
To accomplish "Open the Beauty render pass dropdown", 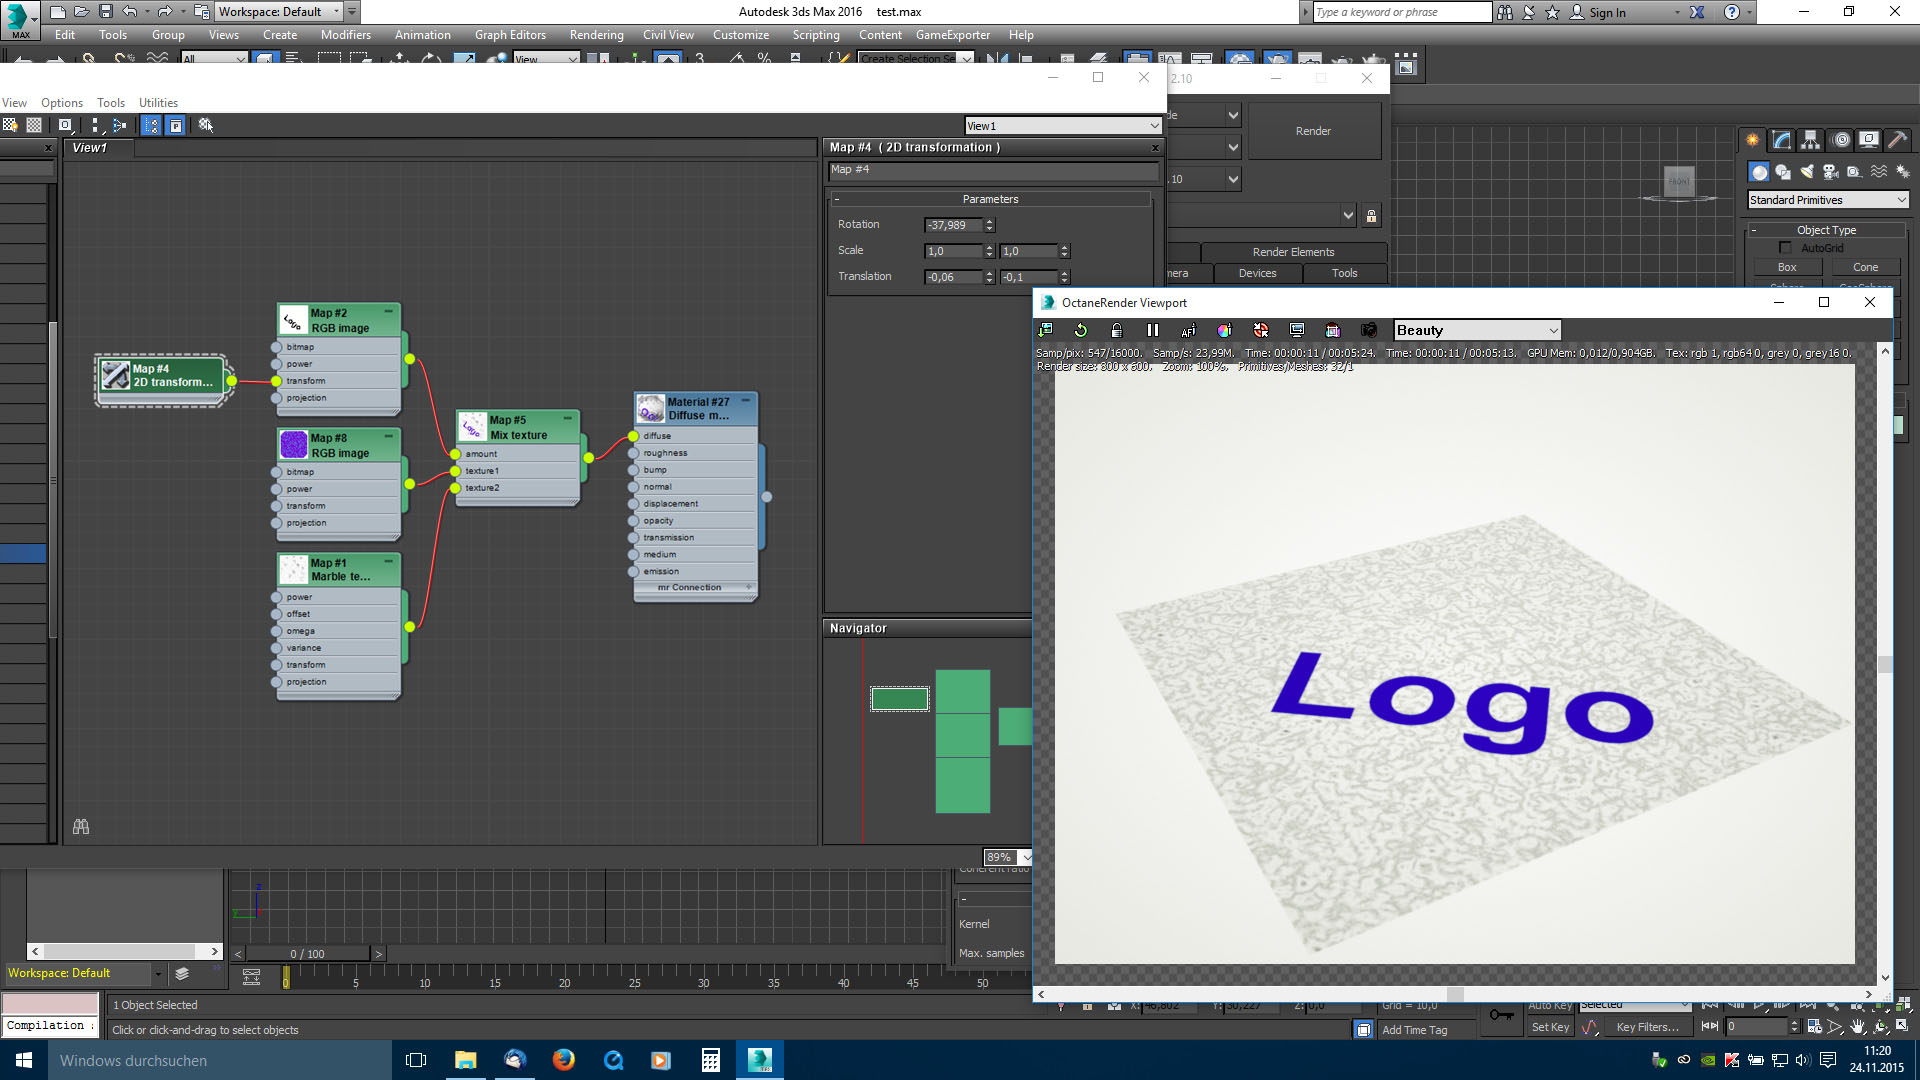I will coord(1477,330).
